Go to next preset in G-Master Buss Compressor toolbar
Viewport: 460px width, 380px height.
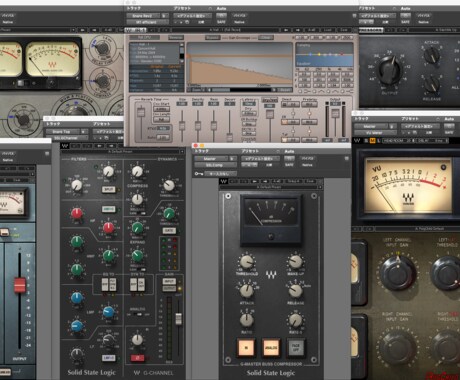[265, 181]
